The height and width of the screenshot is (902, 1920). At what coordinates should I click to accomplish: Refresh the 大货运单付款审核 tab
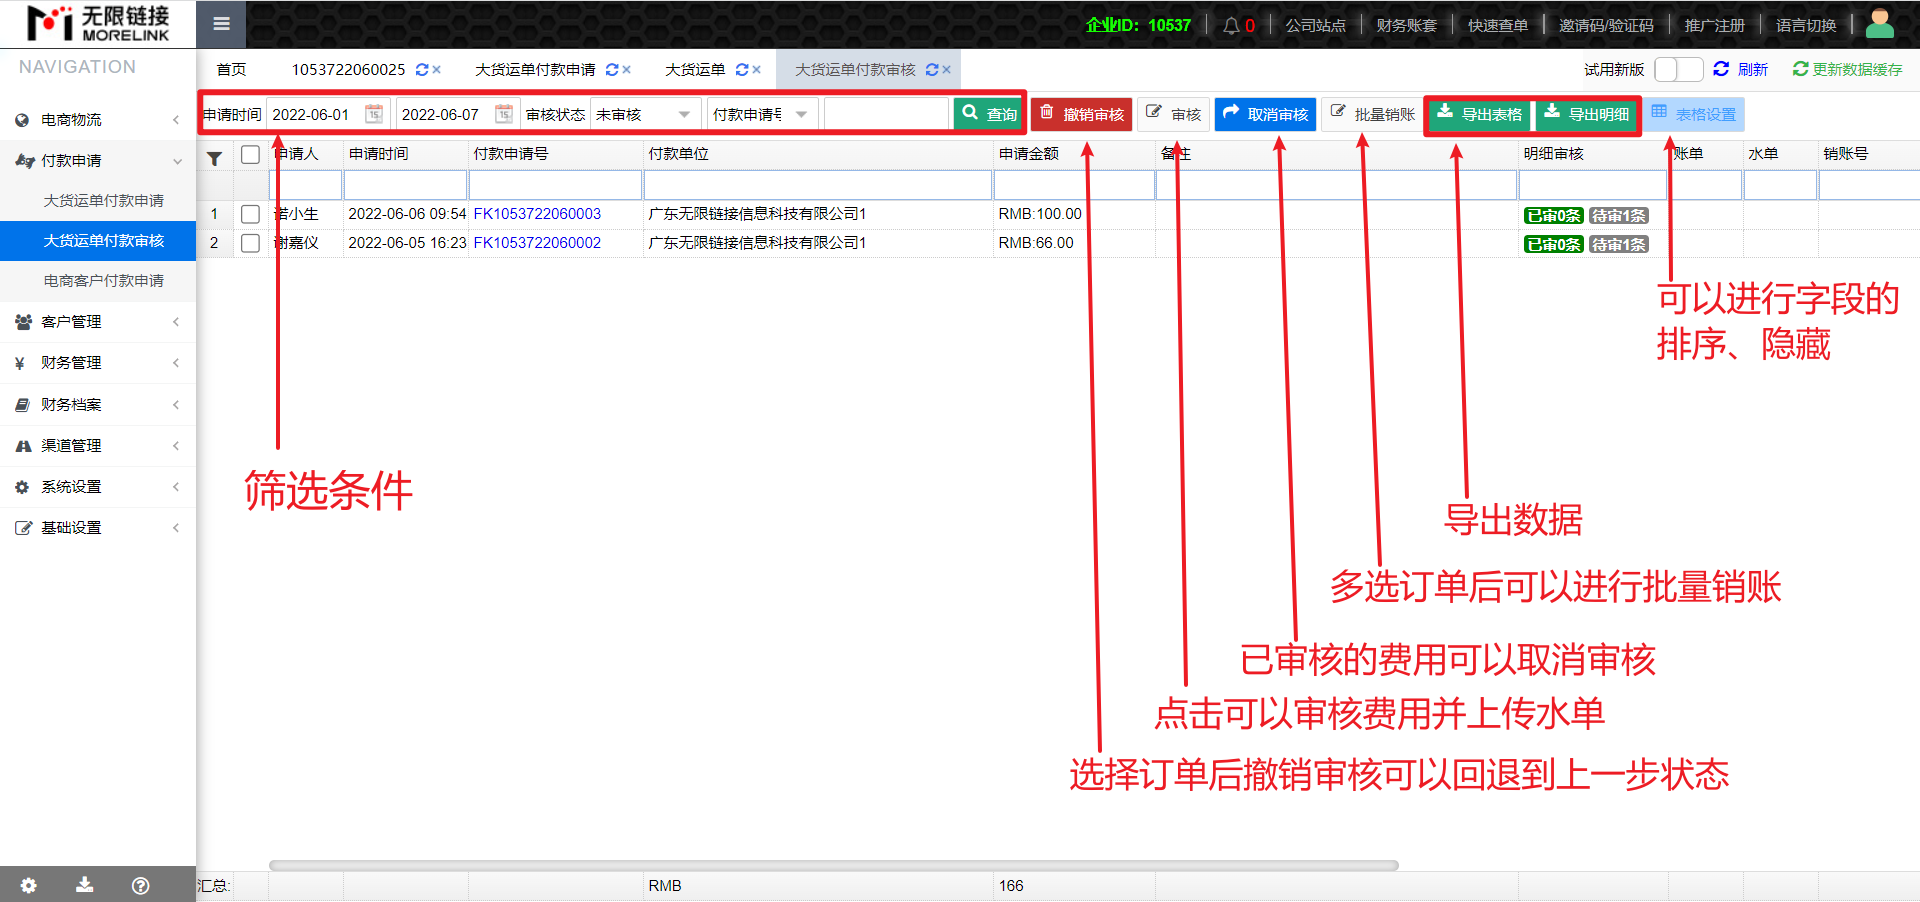click(x=932, y=70)
